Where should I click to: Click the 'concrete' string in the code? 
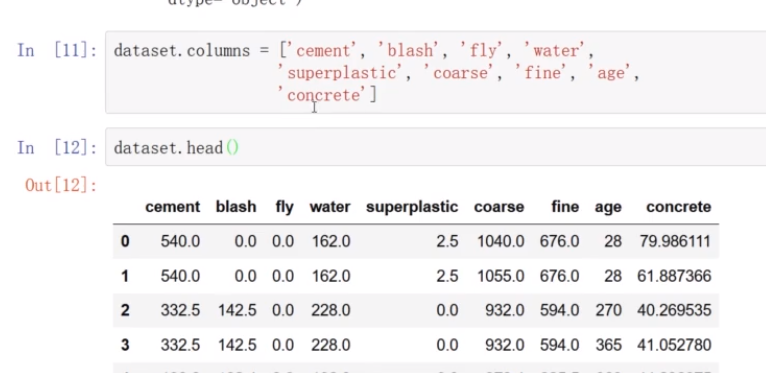[323, 95]
